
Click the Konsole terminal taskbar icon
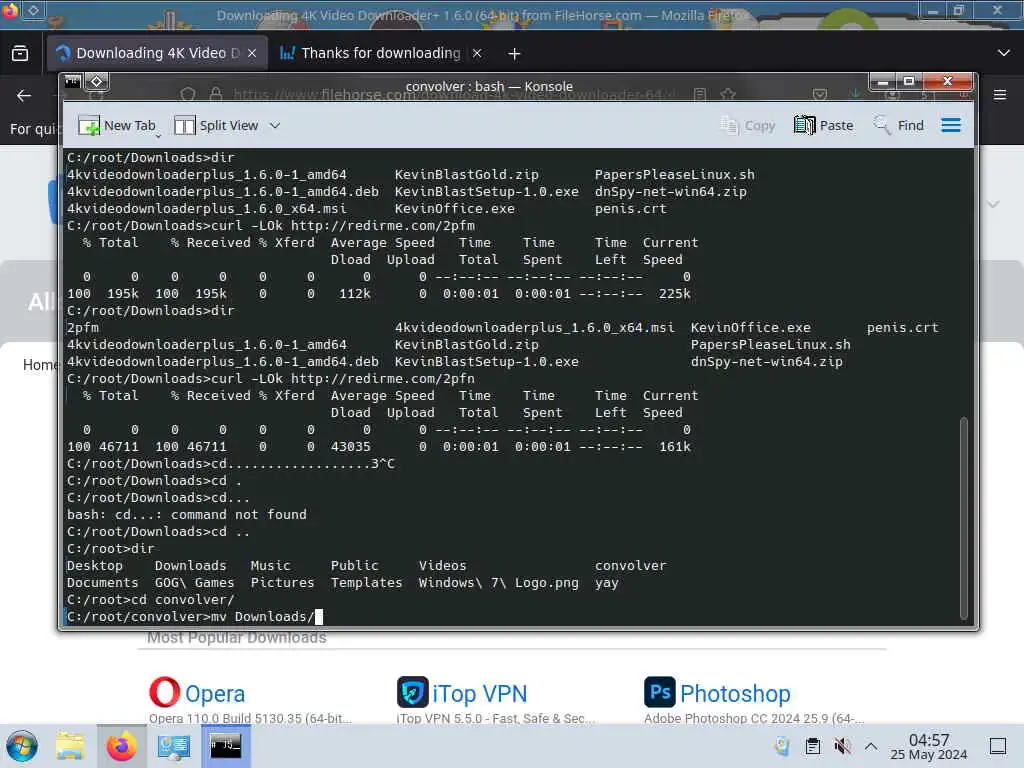click(225, 746)
